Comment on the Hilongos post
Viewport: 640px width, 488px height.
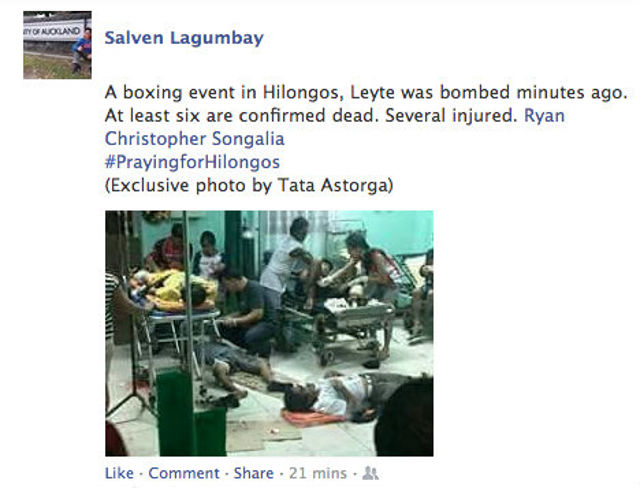[184, 473]
